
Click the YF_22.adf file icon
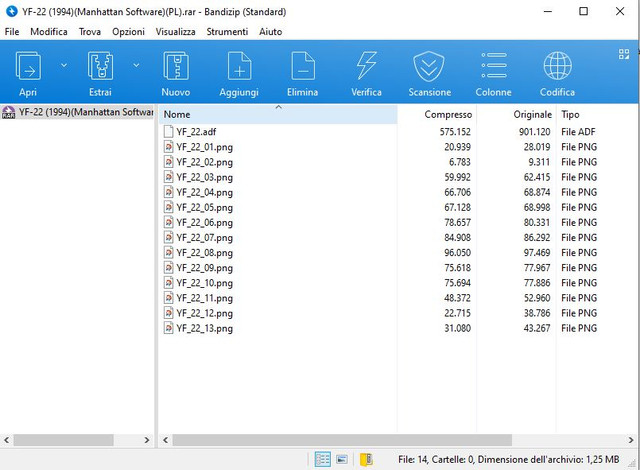[168, 131]
